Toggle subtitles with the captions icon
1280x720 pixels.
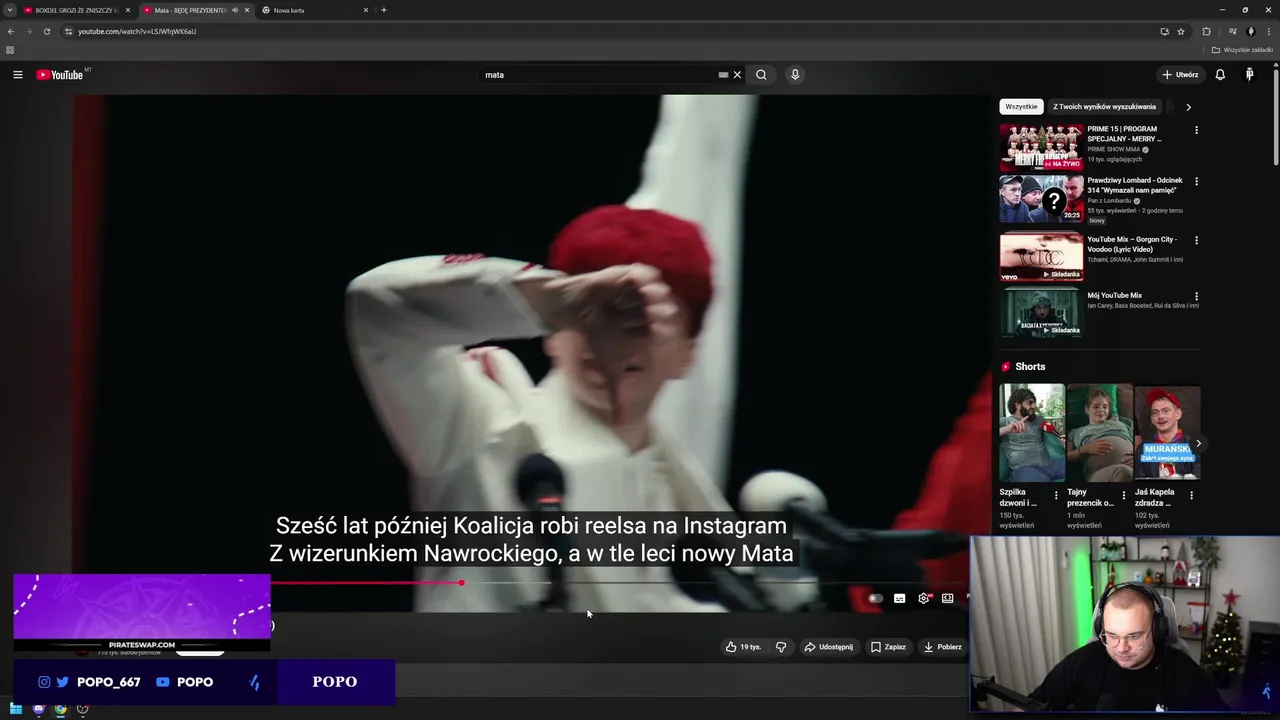(899, 598)
